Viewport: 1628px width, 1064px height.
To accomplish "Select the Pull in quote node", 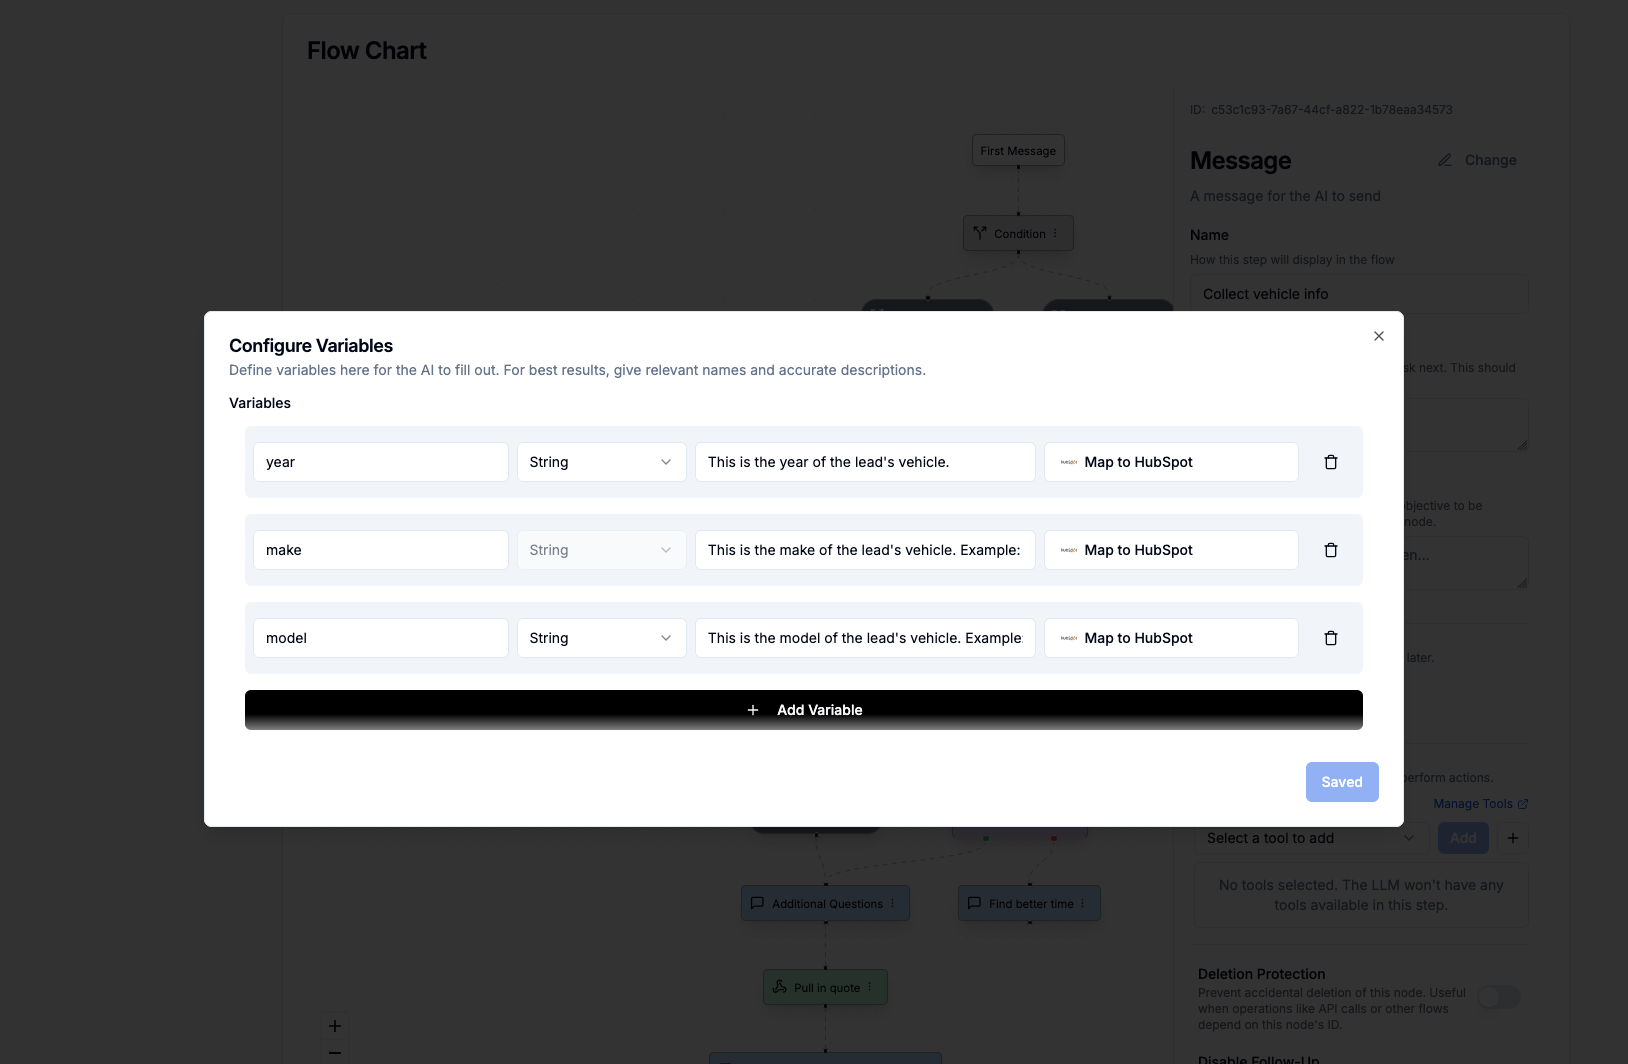I will (825, 988).
